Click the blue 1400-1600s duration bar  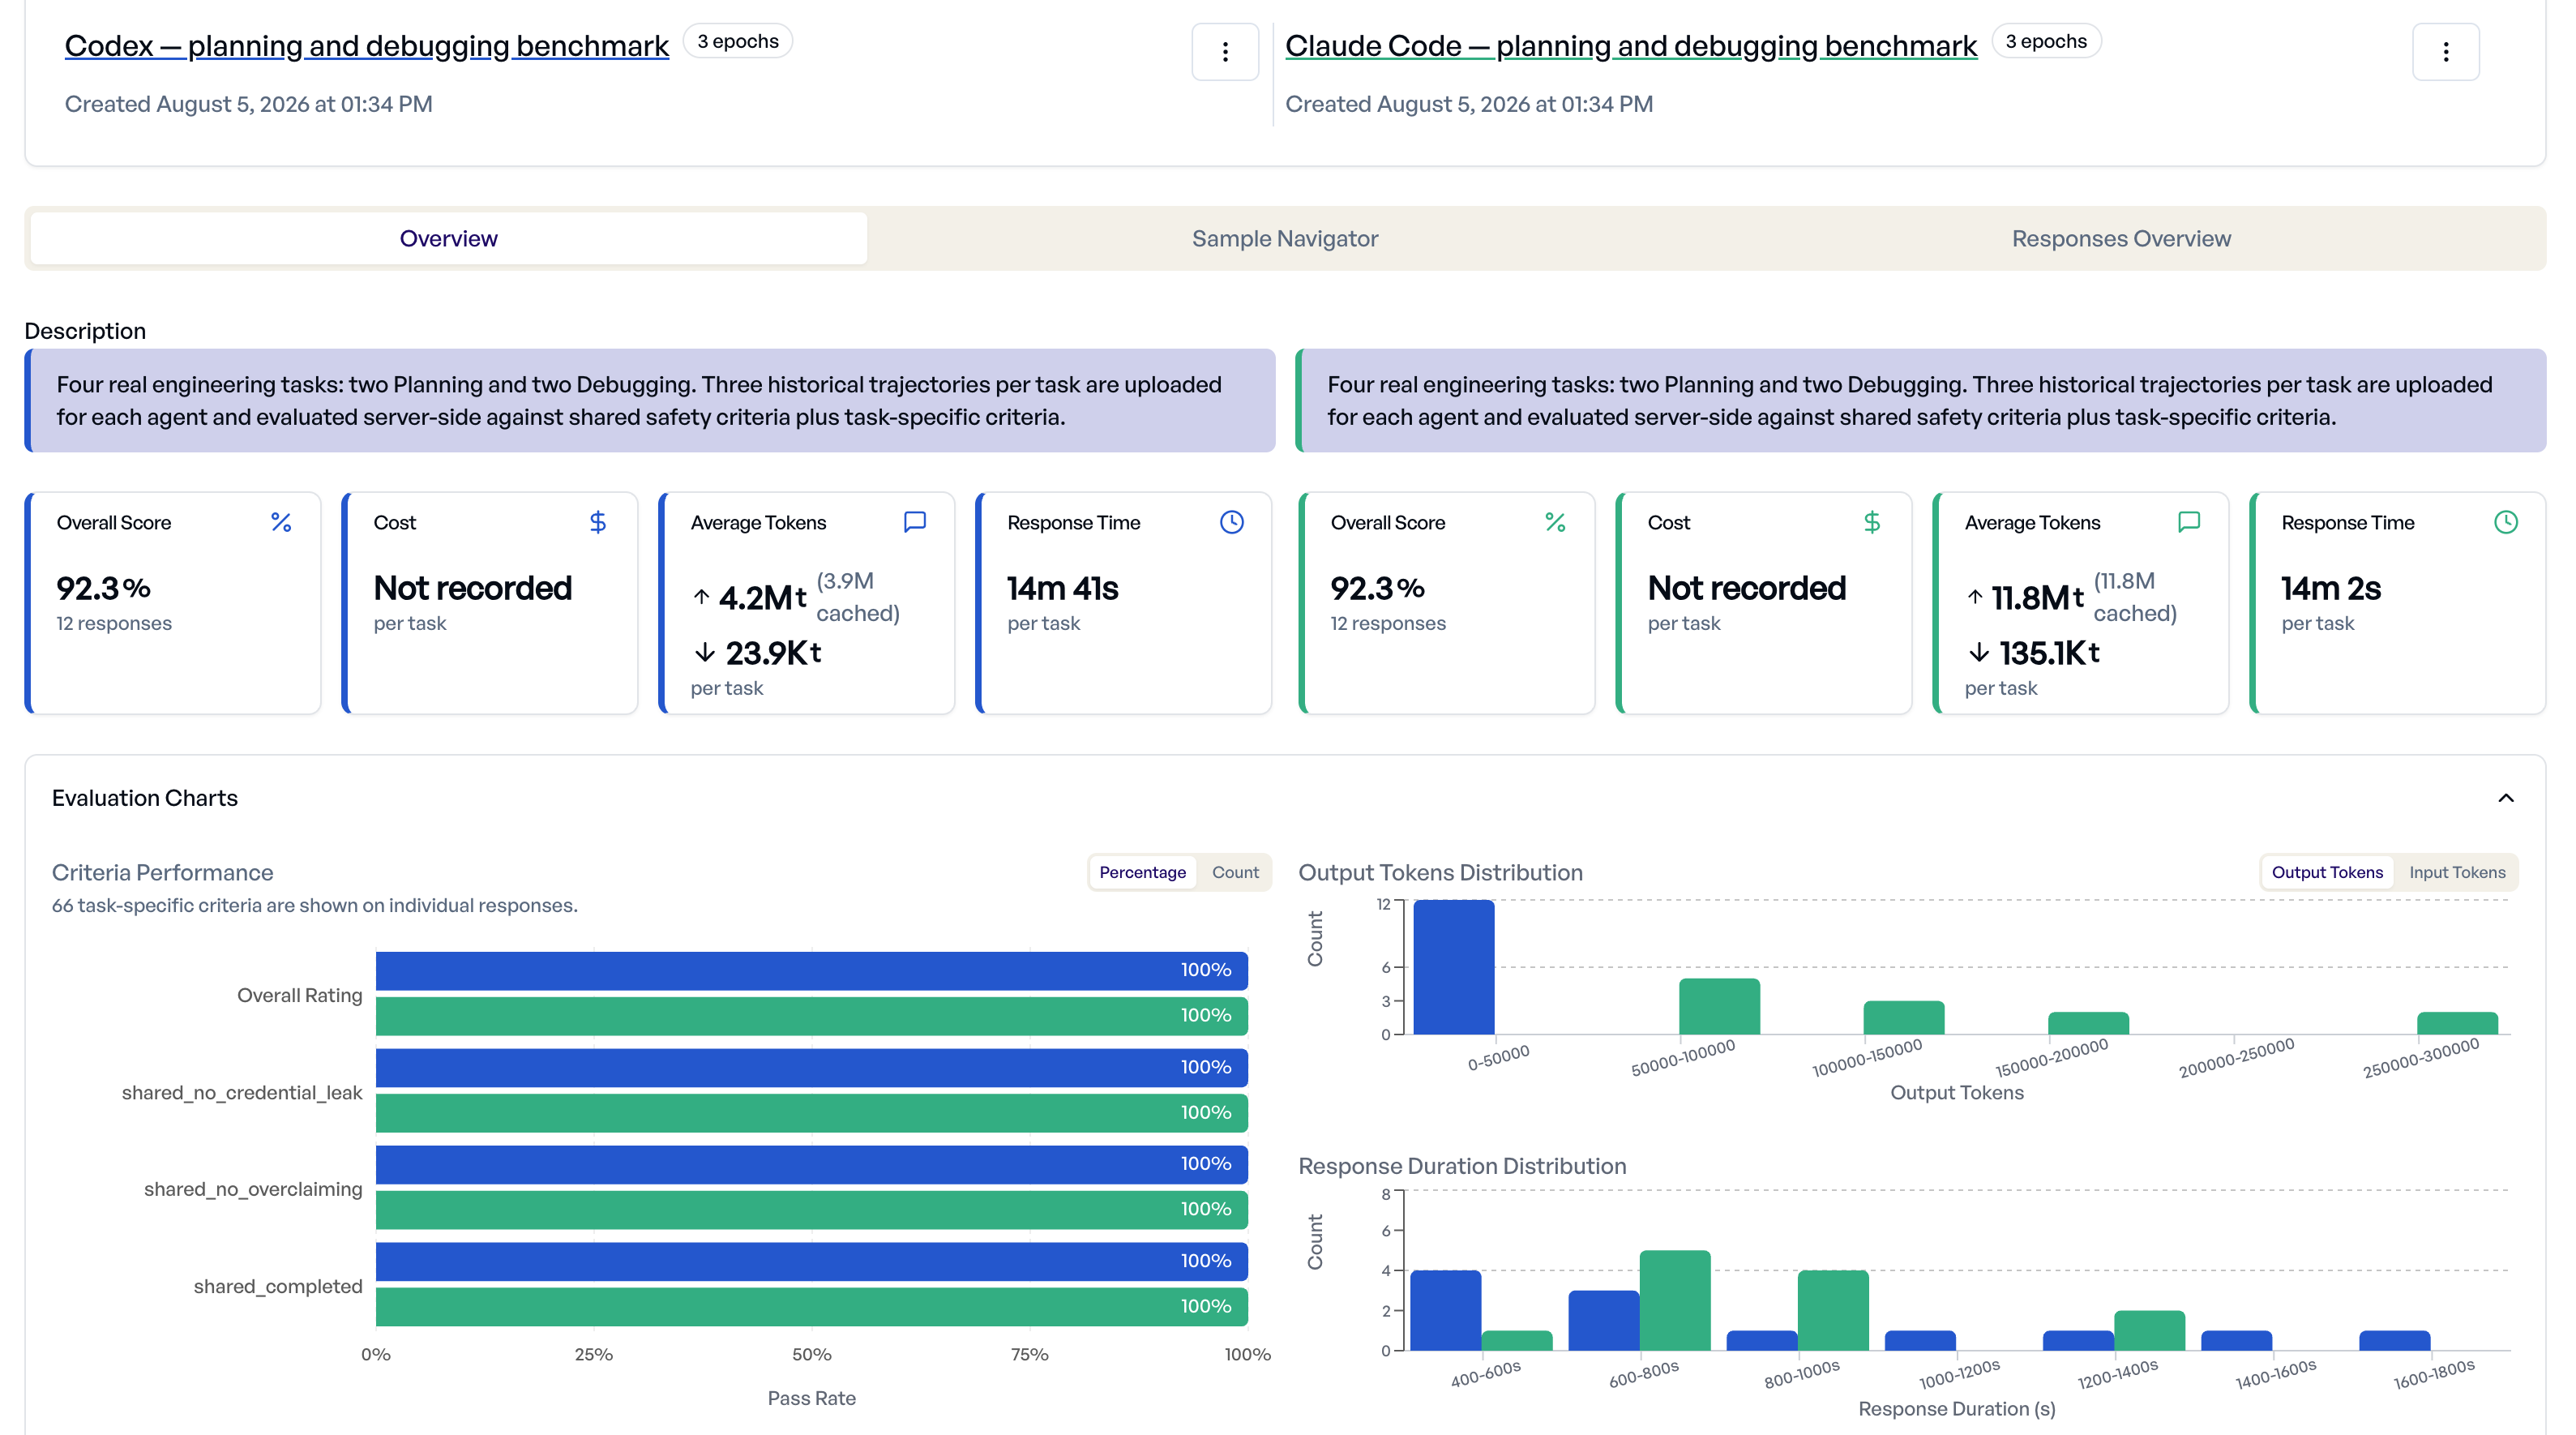2236,1340
